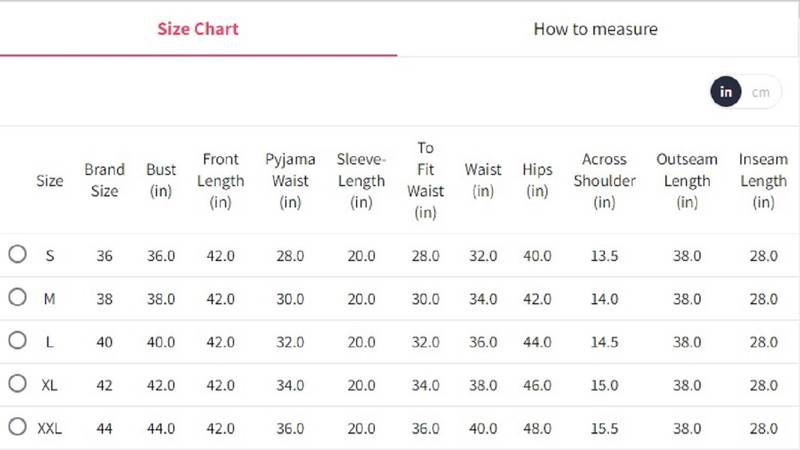Screen dimensions: 800x450
Task: Click the Front Length column header
Action: coord(221,180)
